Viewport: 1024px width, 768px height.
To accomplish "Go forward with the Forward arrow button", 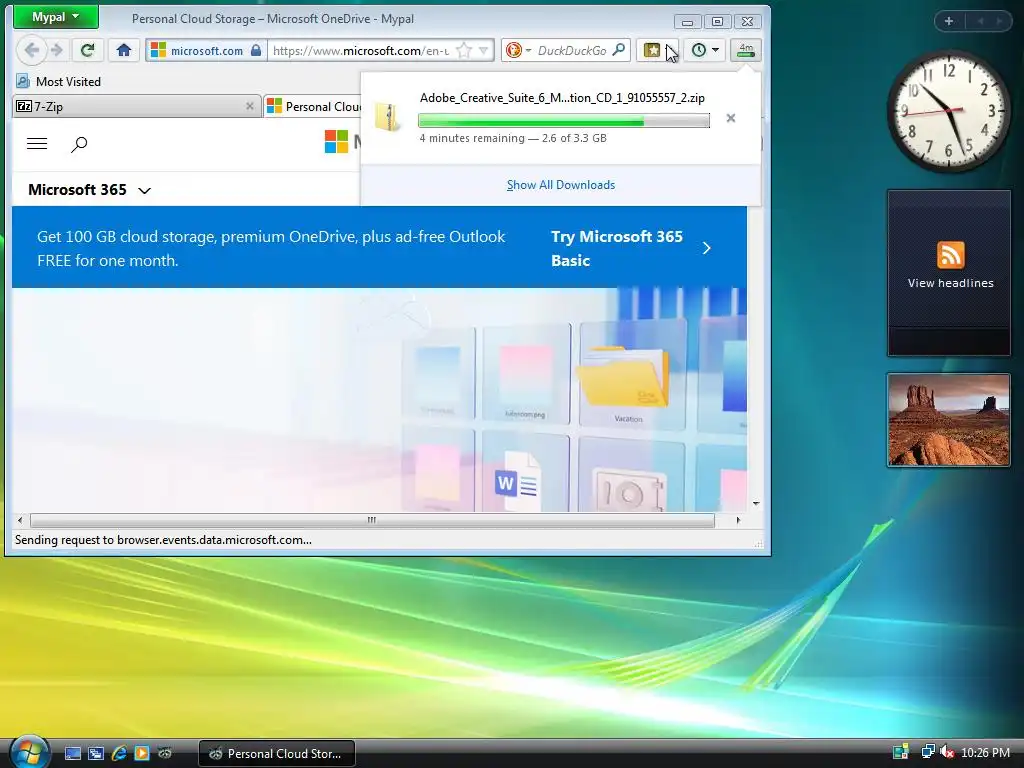I will (x=57, y=50).
